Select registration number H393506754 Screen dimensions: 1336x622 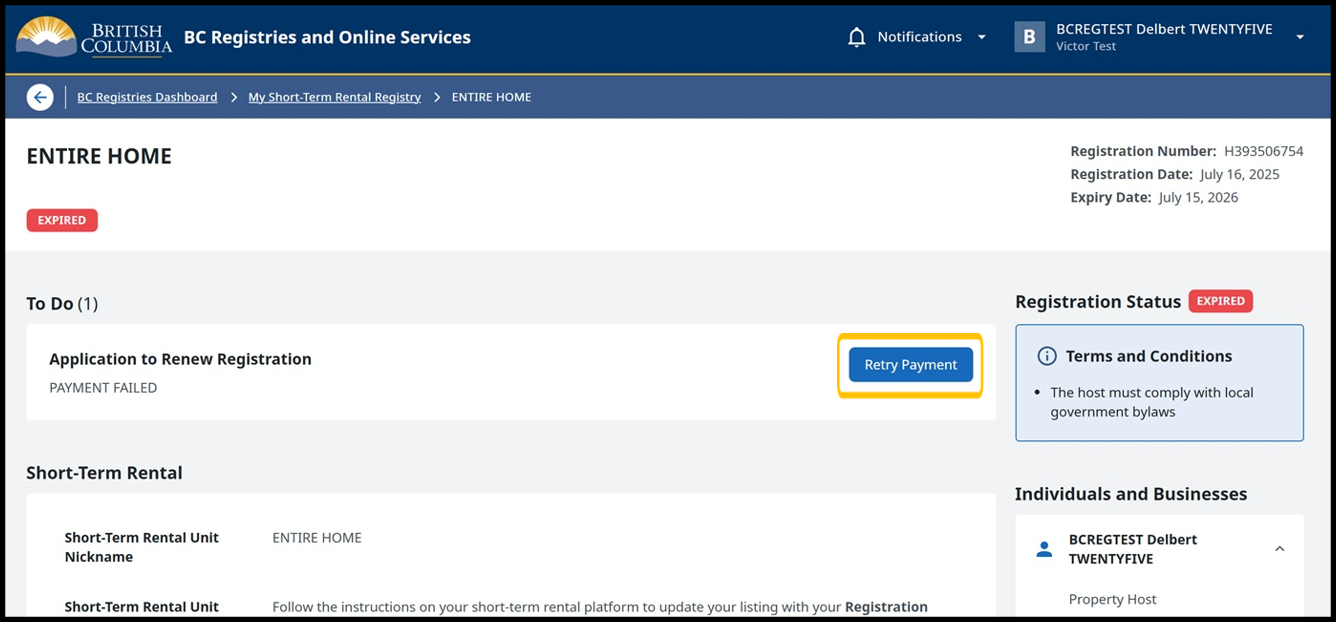(x=1264, y=152)
